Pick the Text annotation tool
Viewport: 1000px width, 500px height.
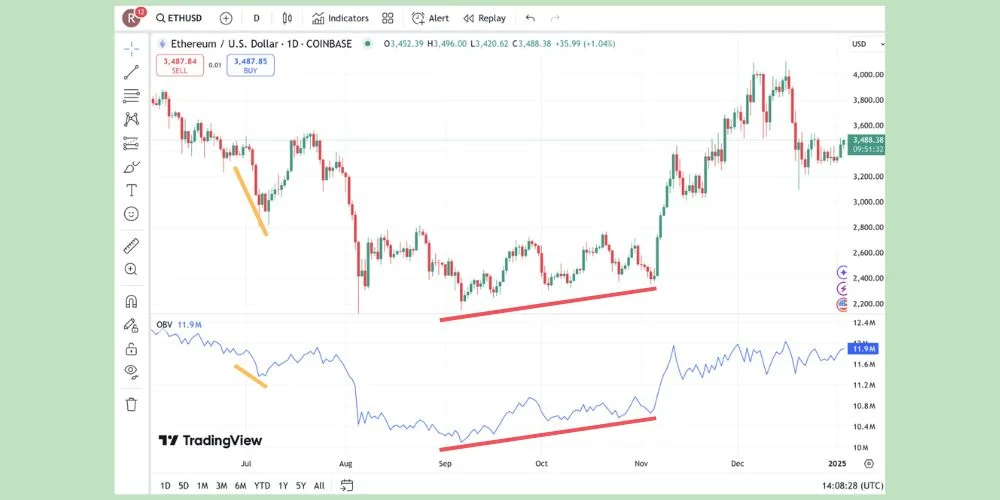coord(131,190)
